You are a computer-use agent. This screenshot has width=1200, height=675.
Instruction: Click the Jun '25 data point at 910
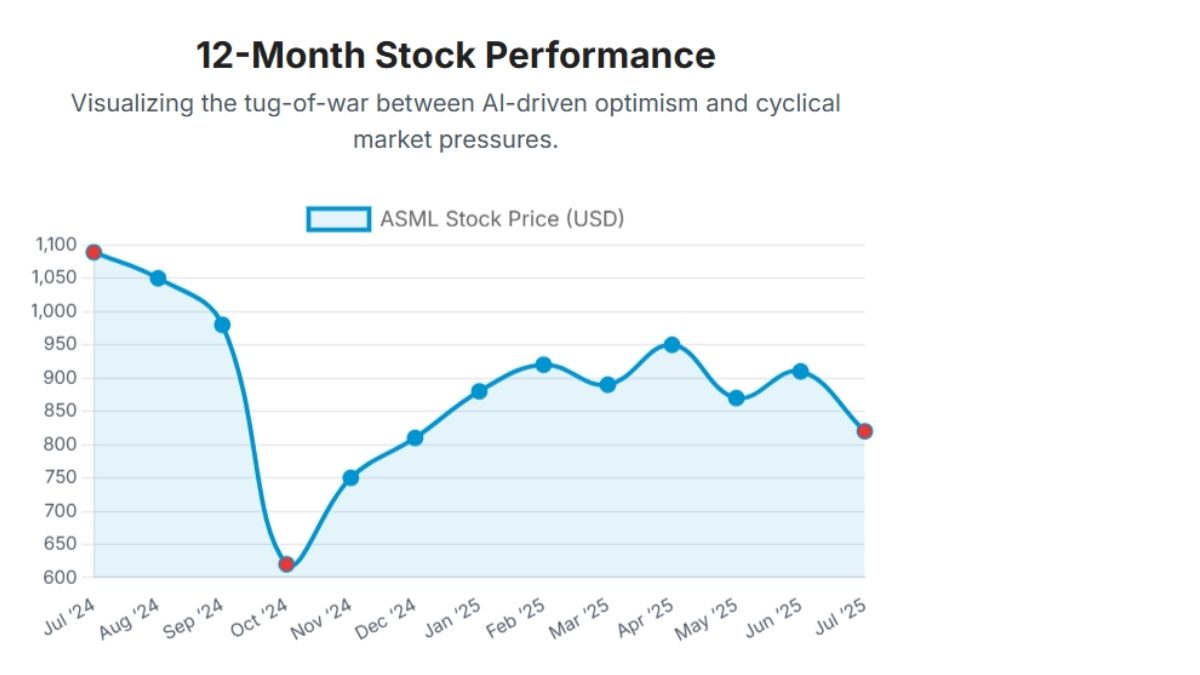(x=801, y=371)
